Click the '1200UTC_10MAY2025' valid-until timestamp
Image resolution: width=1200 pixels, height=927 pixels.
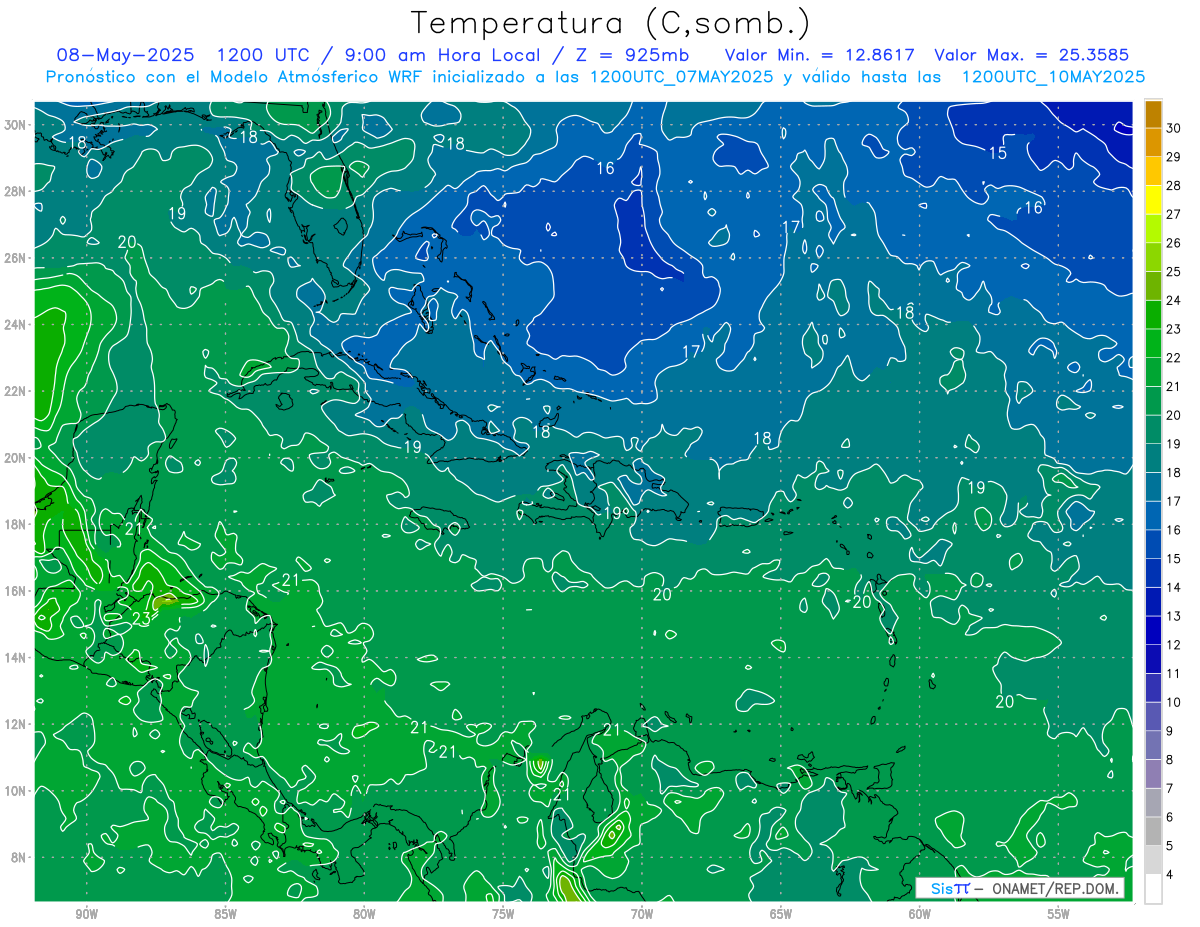coord(1053,77)
